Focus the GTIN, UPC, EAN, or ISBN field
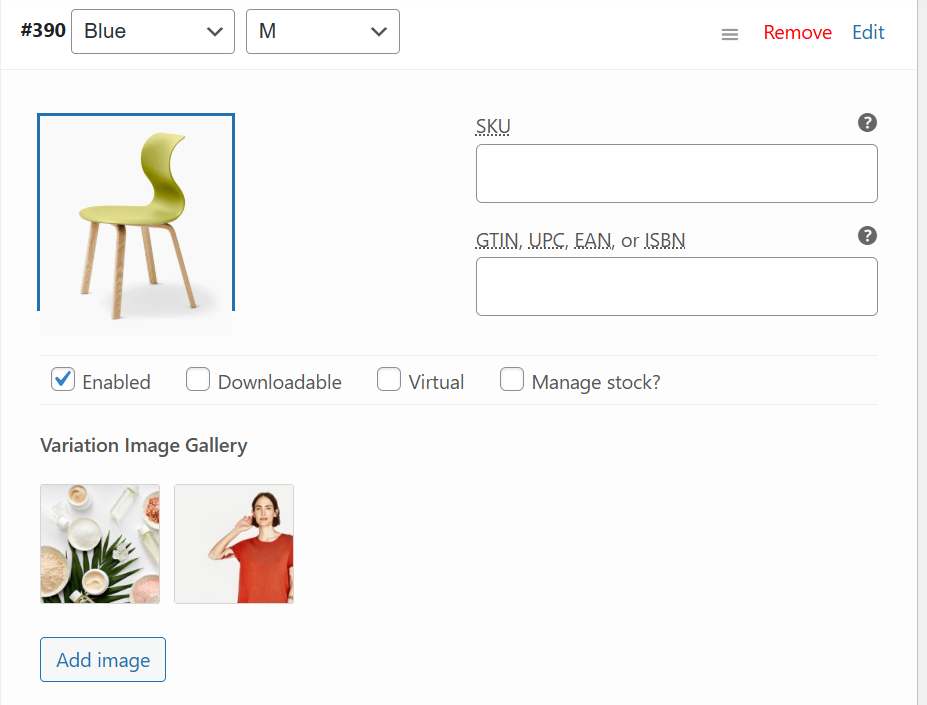The width and height of the screenshot is (927, 705). pos(676,286)
